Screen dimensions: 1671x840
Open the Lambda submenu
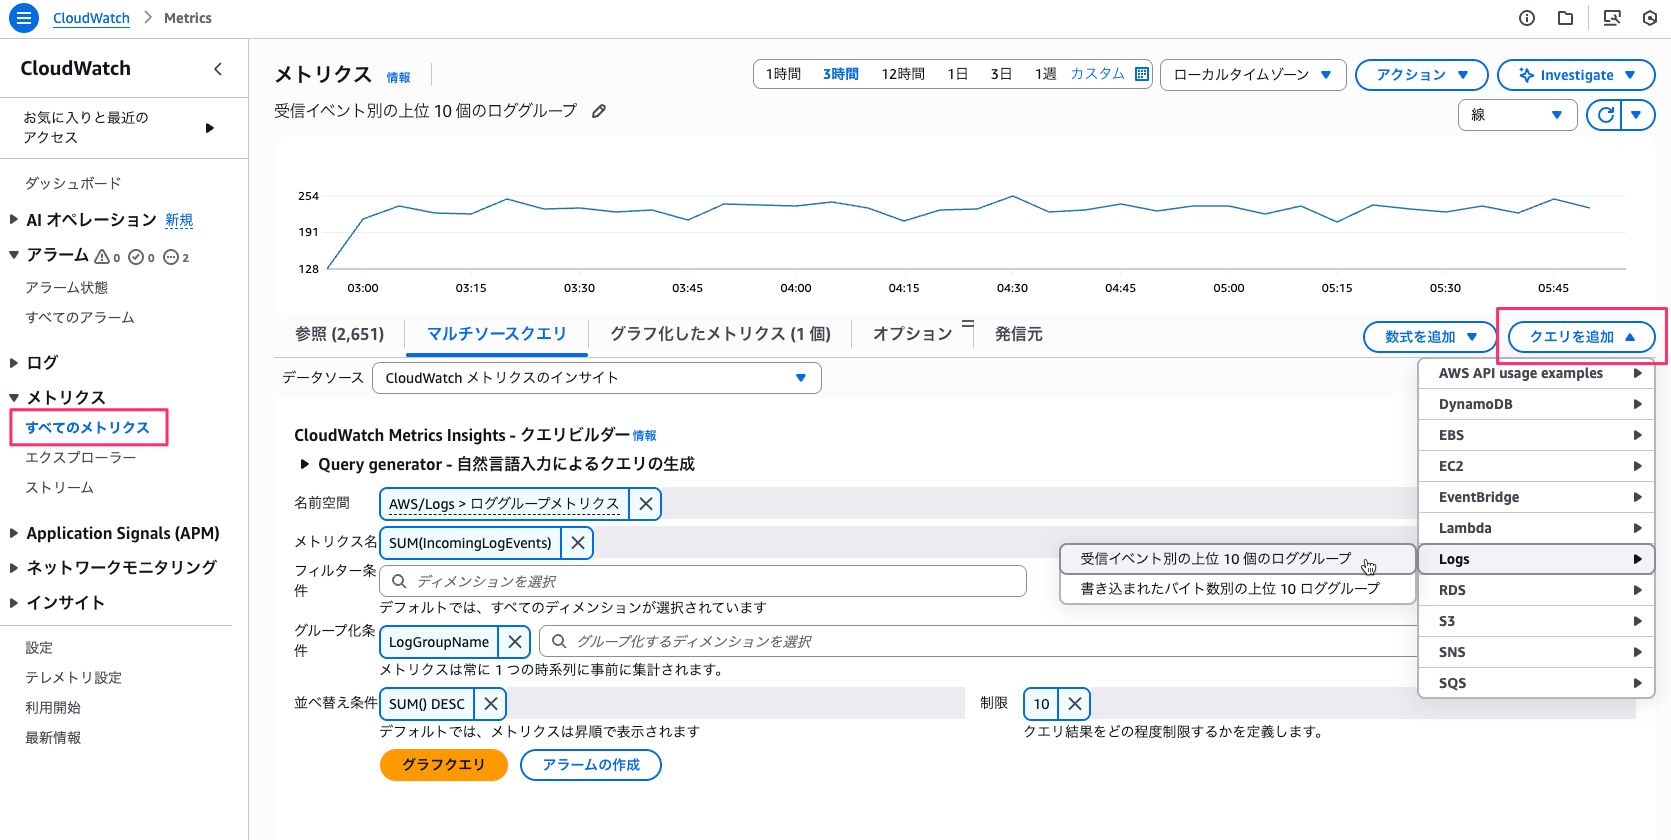[x=1536, y=528]
